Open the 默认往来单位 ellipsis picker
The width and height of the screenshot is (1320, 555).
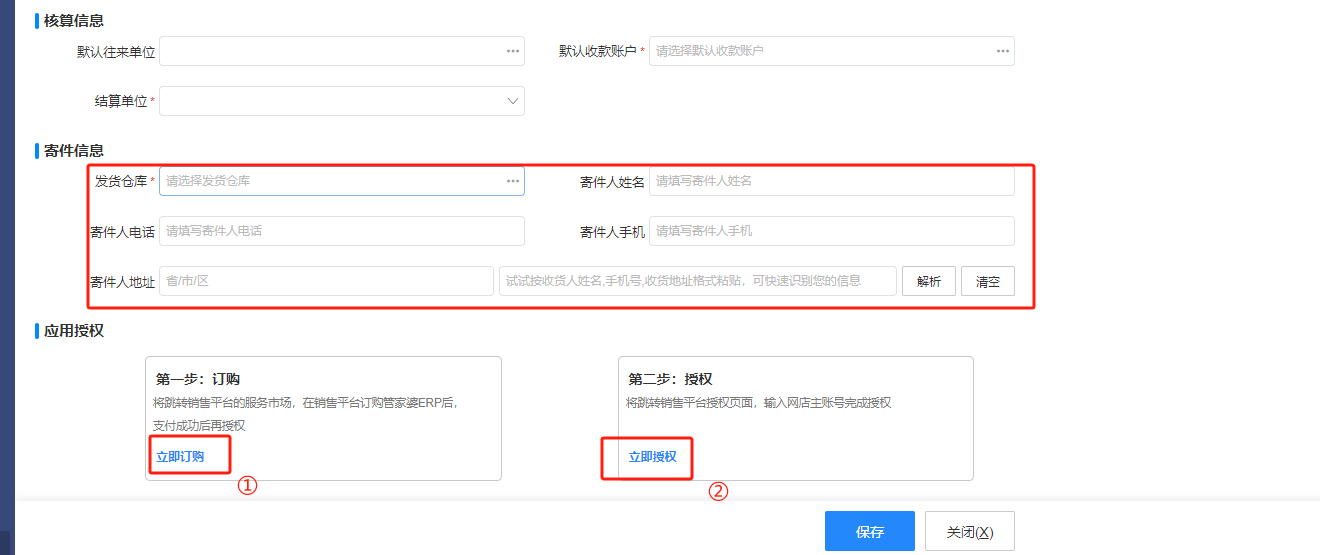[512, 51]
